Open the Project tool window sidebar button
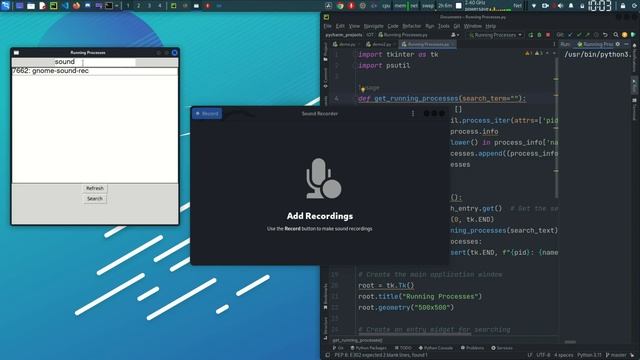 tap(325, 51)
